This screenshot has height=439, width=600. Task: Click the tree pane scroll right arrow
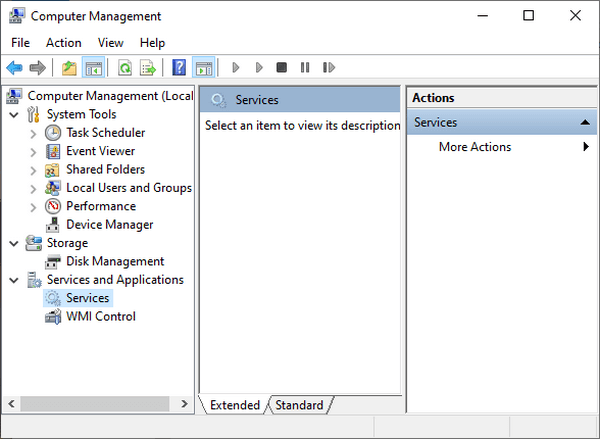pyautogui.click(x=184, y=404)
